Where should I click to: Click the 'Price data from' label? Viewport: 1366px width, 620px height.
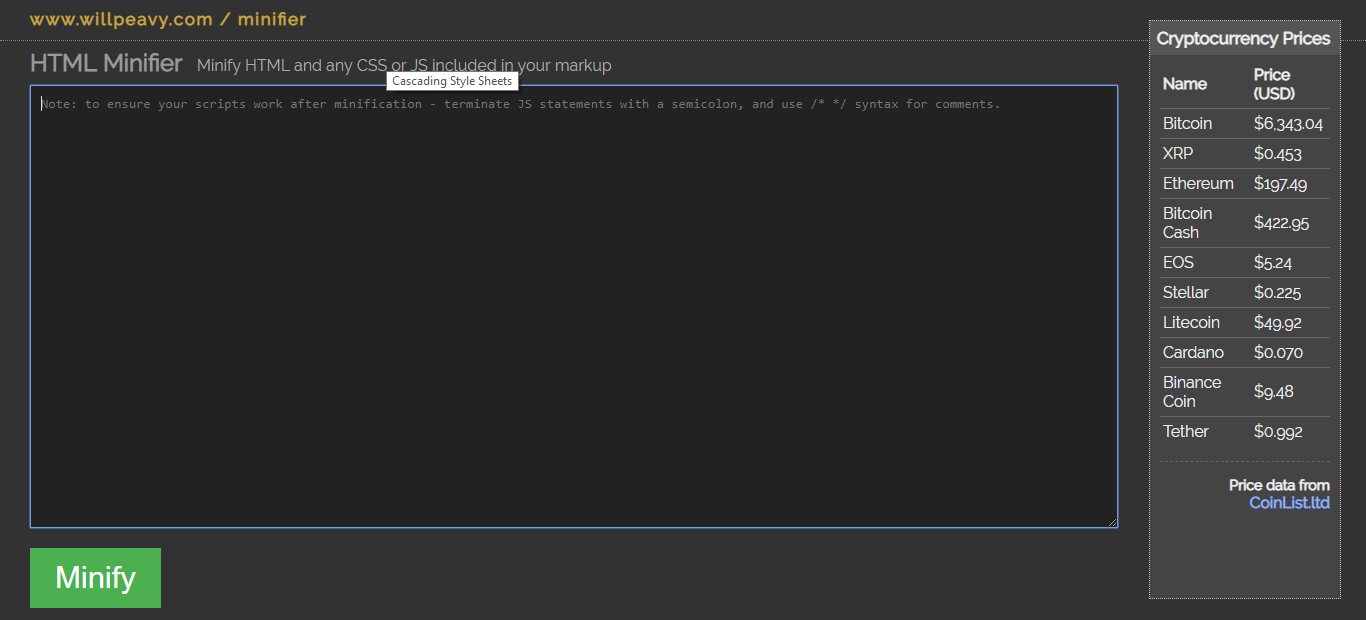[x=1279, y=485]
